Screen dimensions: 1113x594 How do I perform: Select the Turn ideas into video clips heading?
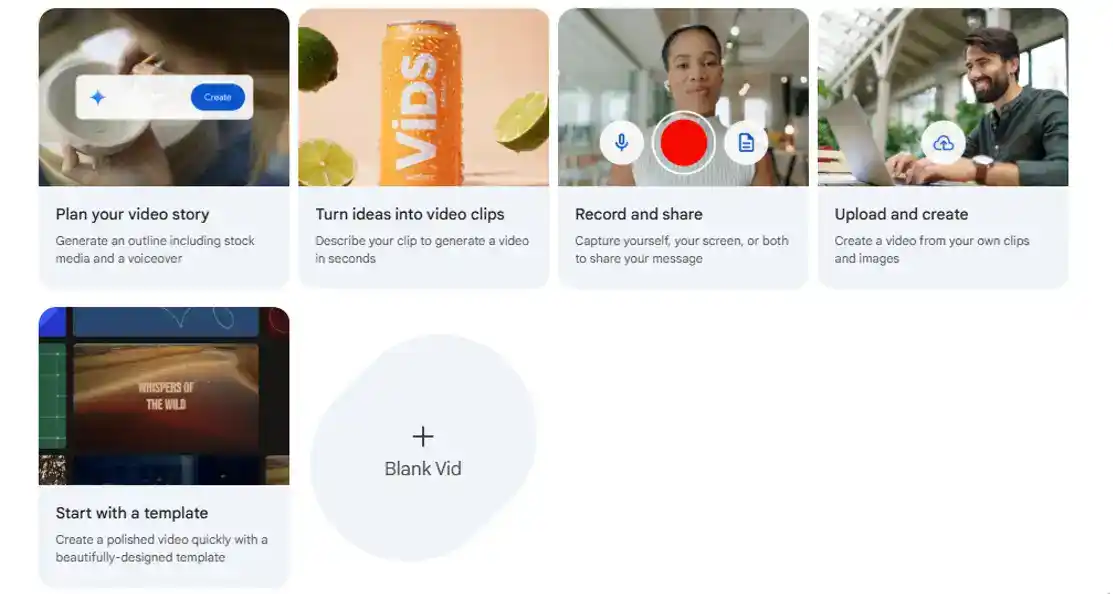tap(410, 214)
